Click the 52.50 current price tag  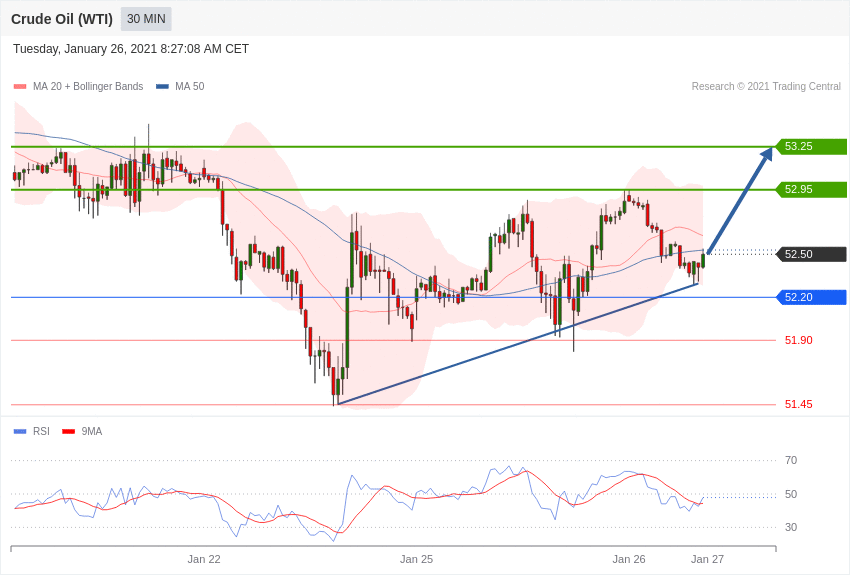click(x=812, y=254)
